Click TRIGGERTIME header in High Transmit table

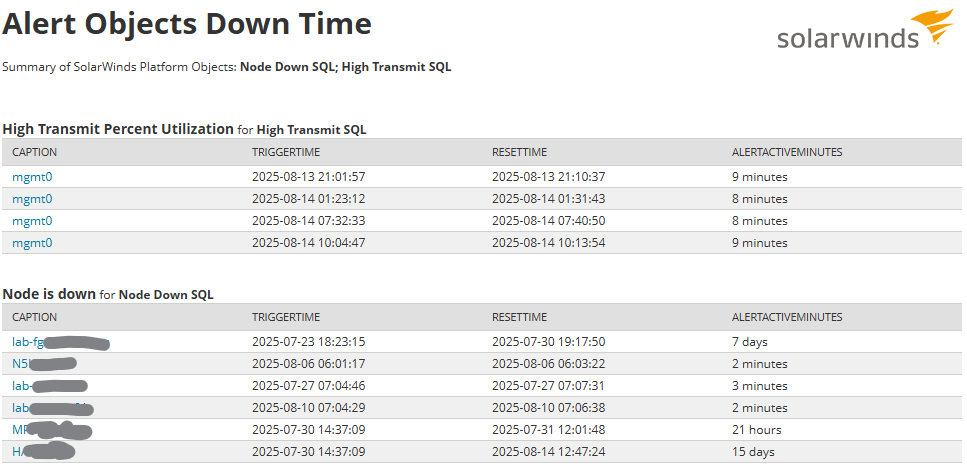pos(286,152)
